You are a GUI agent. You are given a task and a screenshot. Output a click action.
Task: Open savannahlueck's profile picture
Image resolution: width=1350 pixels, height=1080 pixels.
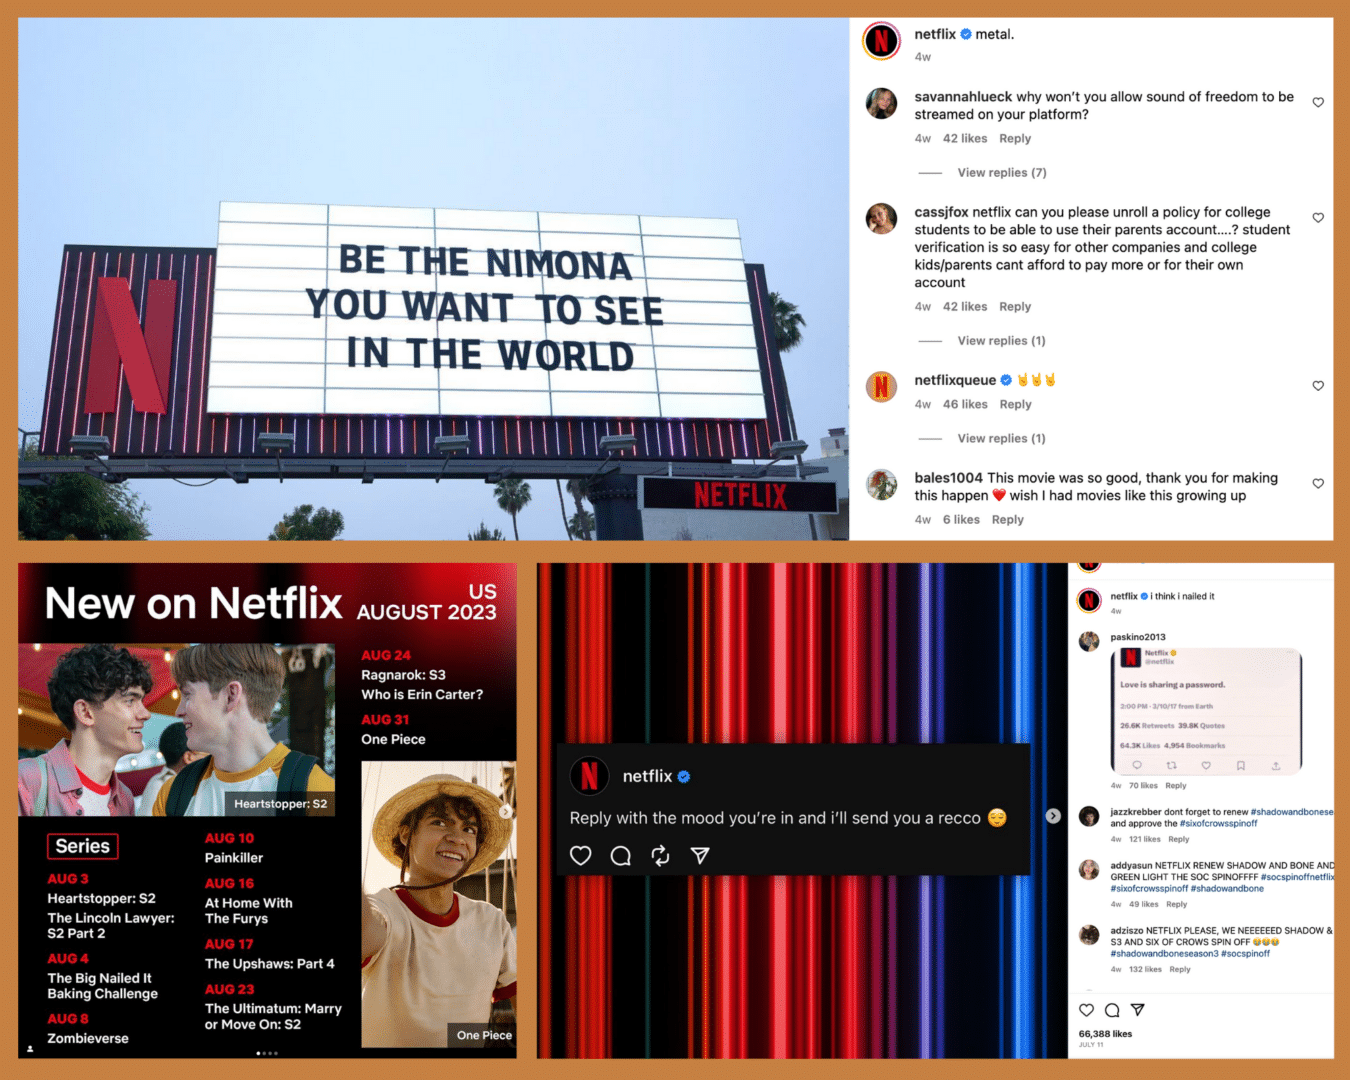[881, 103]
